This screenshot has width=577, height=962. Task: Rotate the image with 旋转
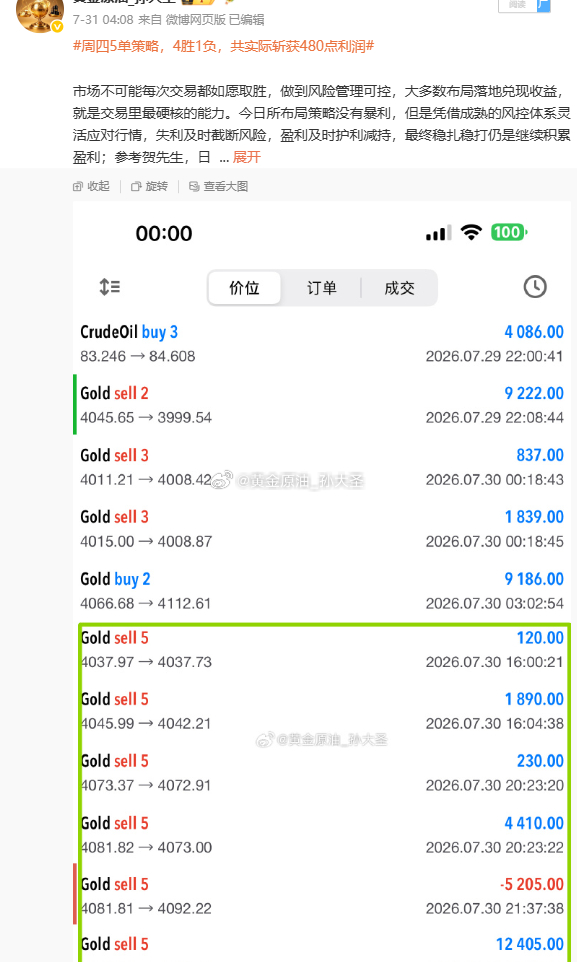click(x=149, y=187)
